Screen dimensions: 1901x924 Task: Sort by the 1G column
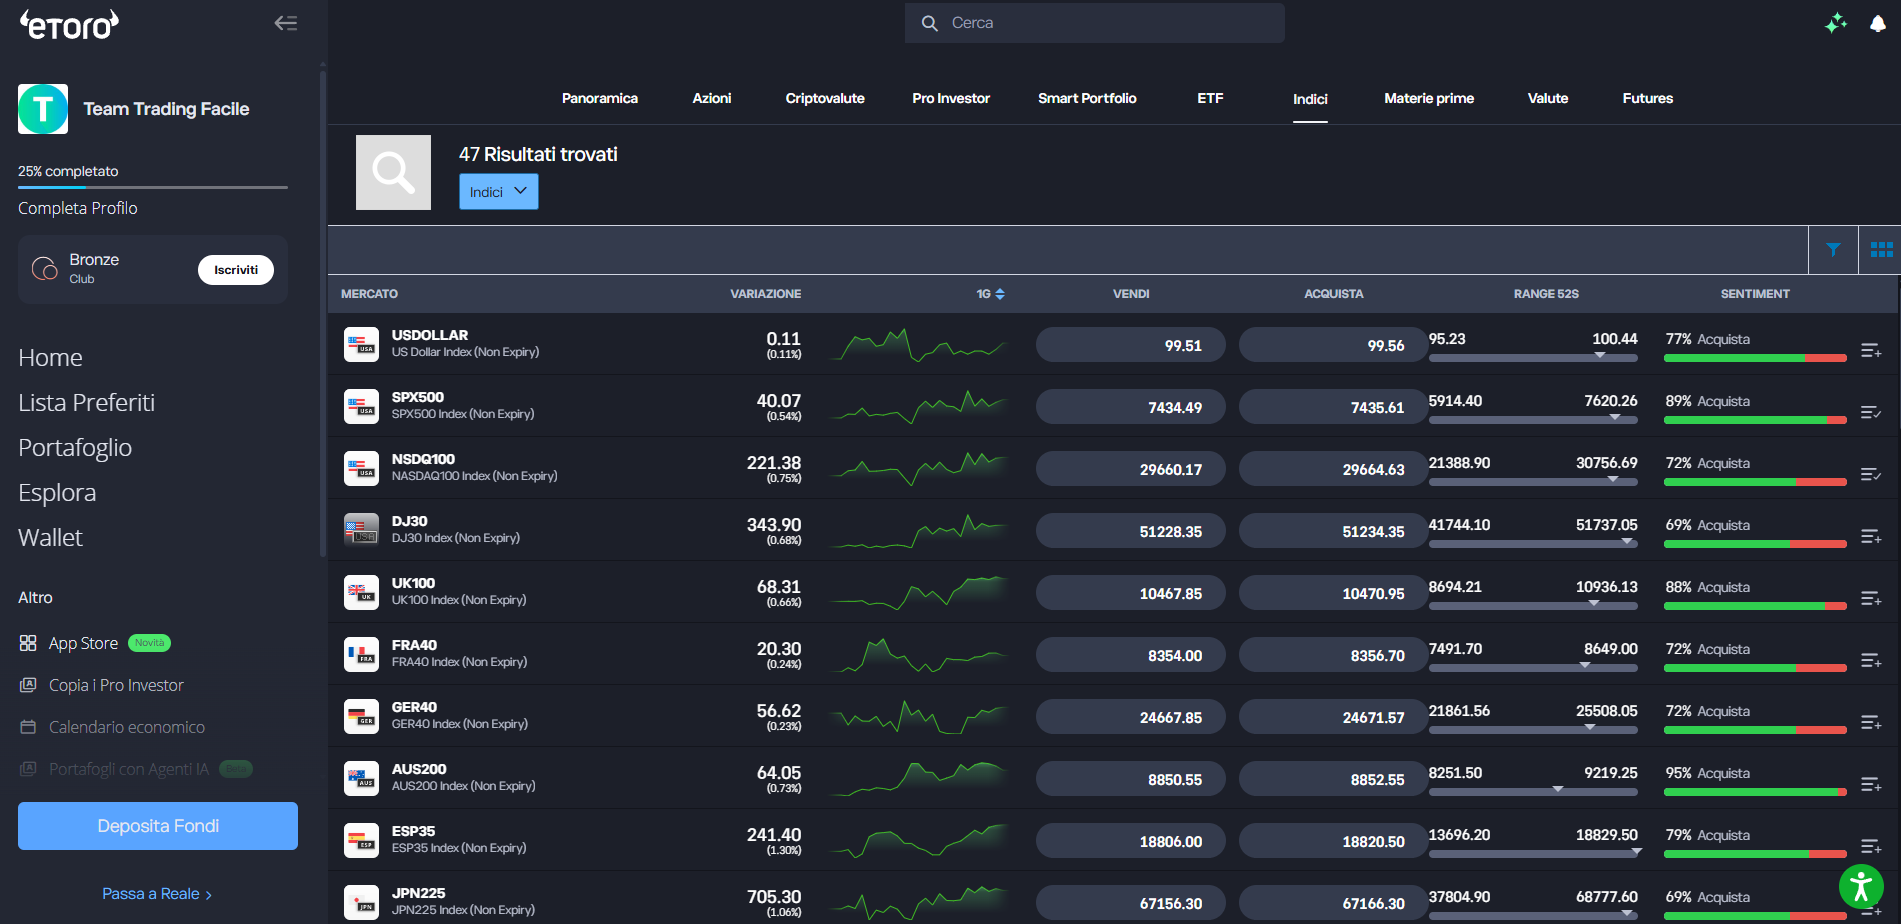pyautogui.click(x=990, y=294)
